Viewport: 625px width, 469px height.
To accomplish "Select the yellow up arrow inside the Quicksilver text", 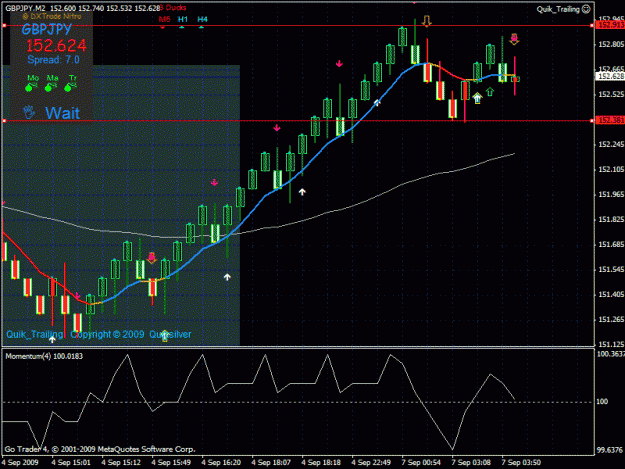I will point(165,336).
